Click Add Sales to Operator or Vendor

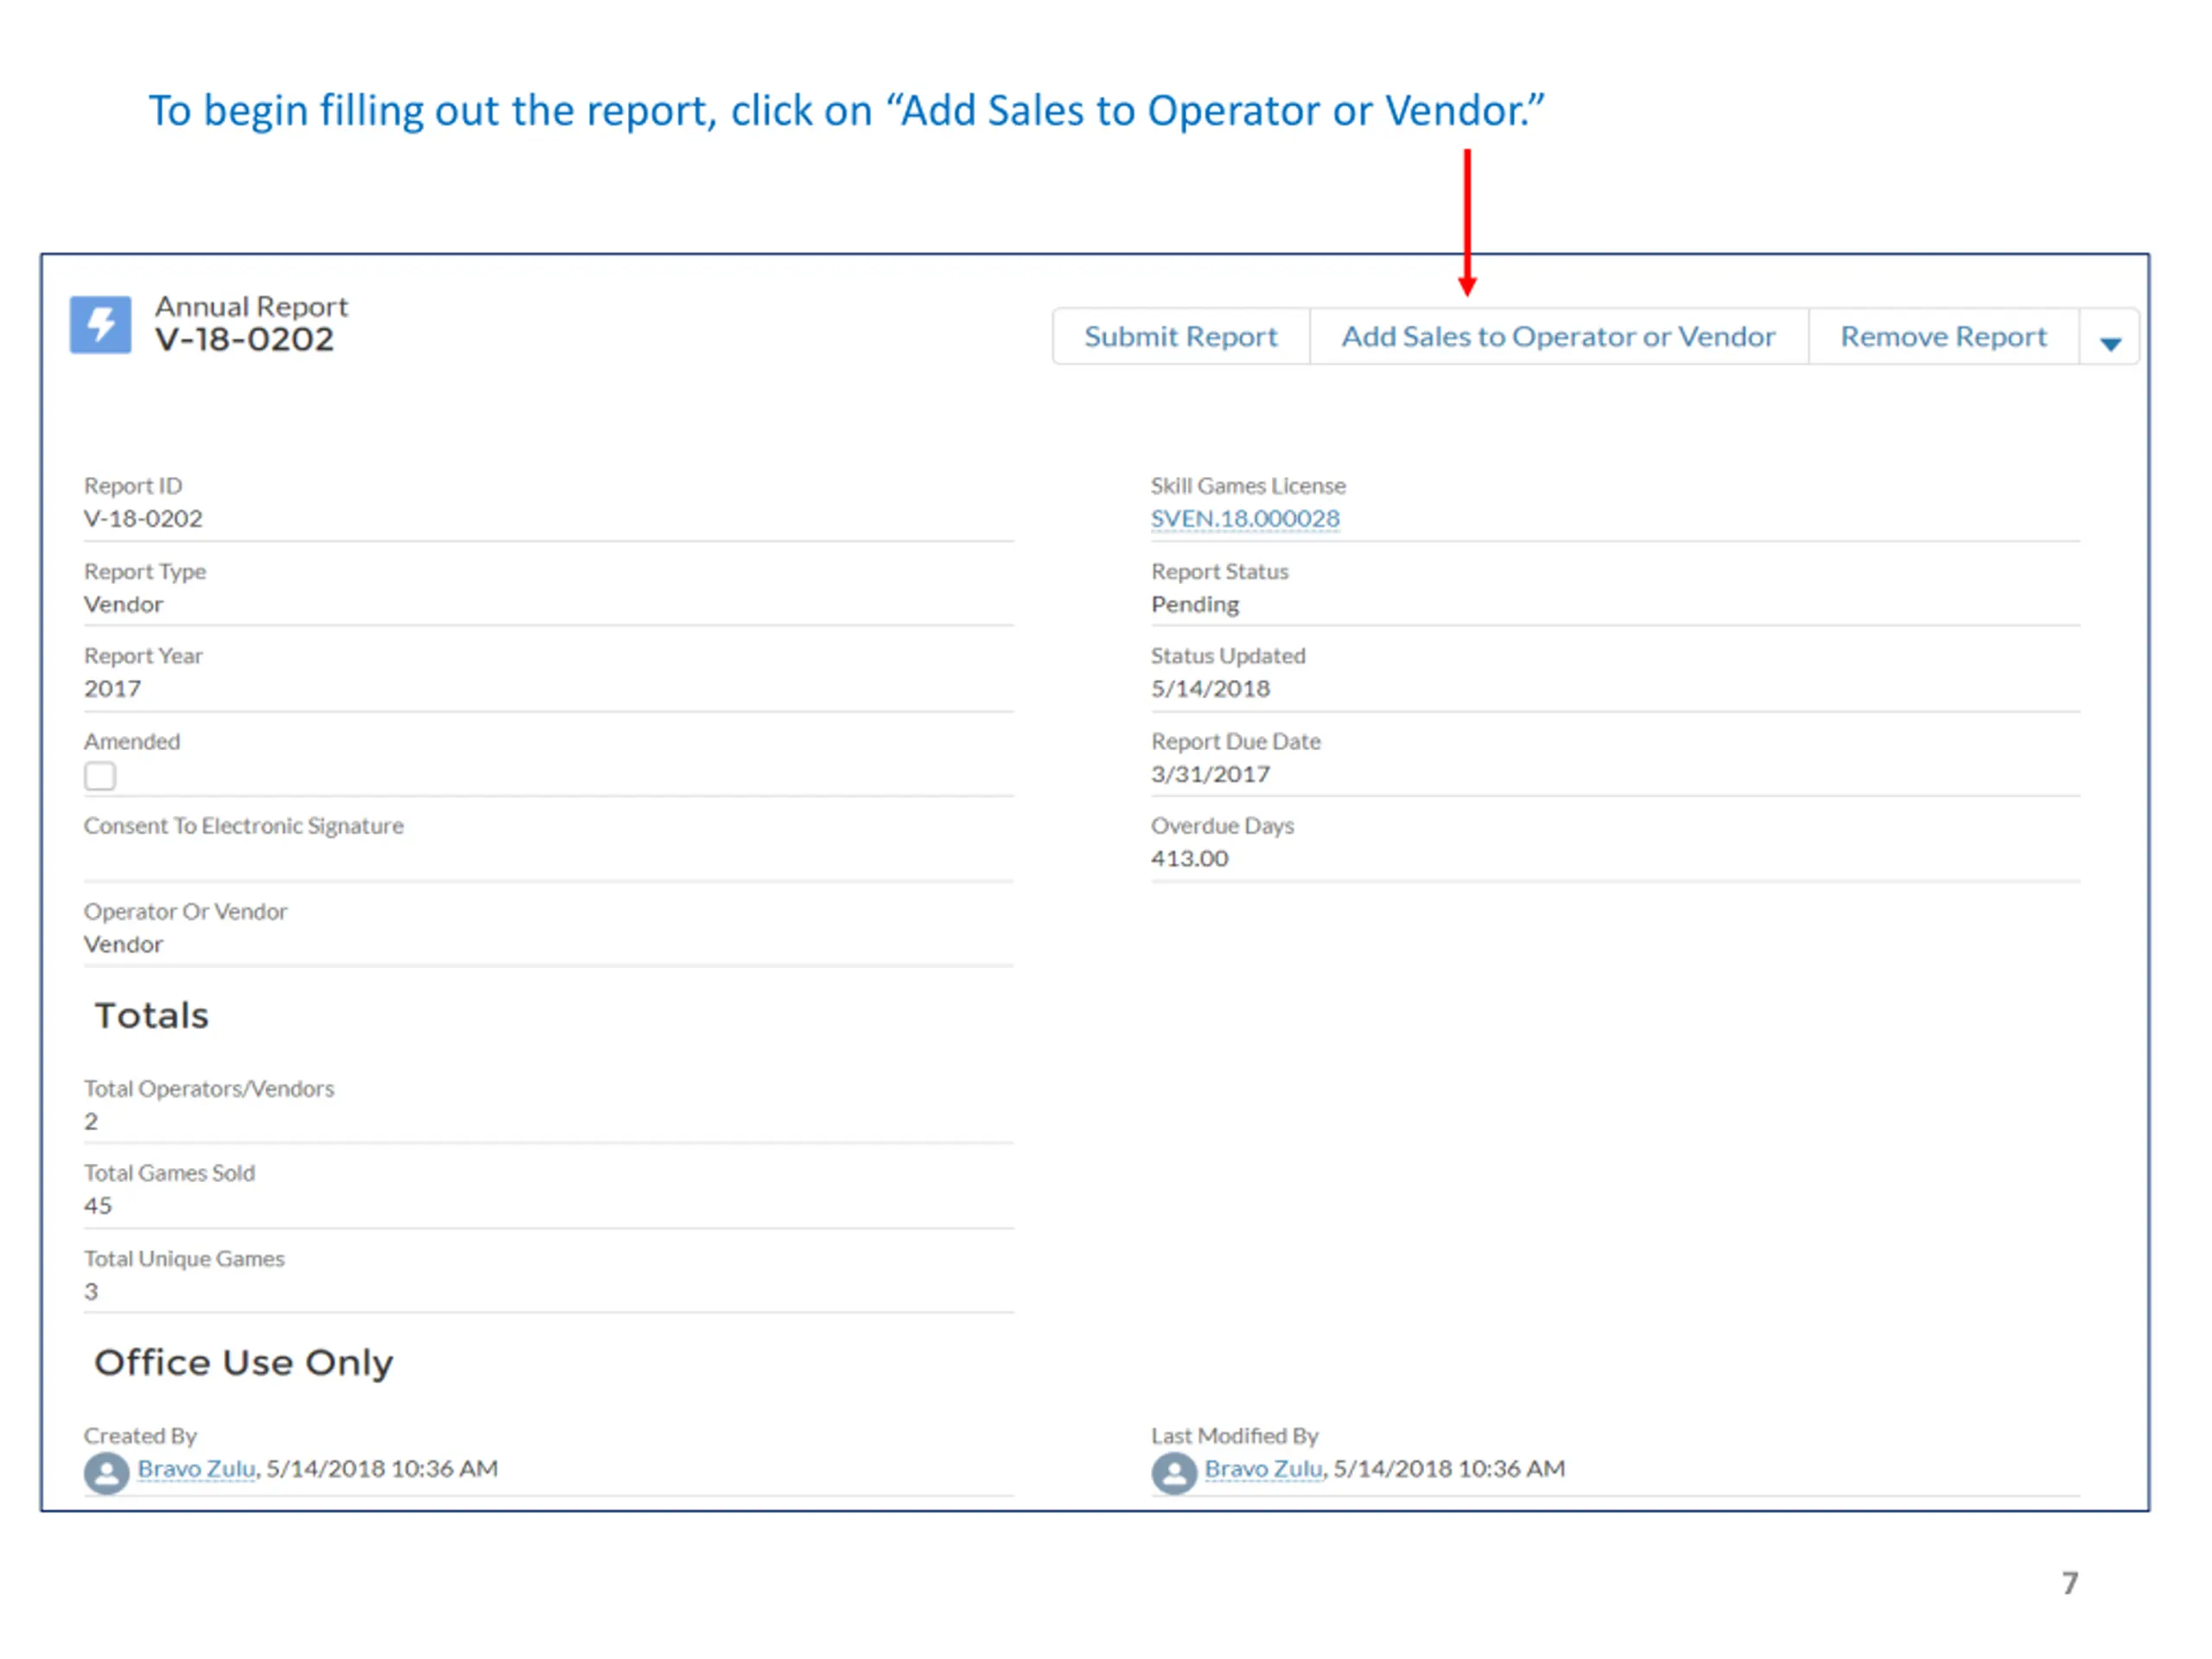(x=1558, y=336)
